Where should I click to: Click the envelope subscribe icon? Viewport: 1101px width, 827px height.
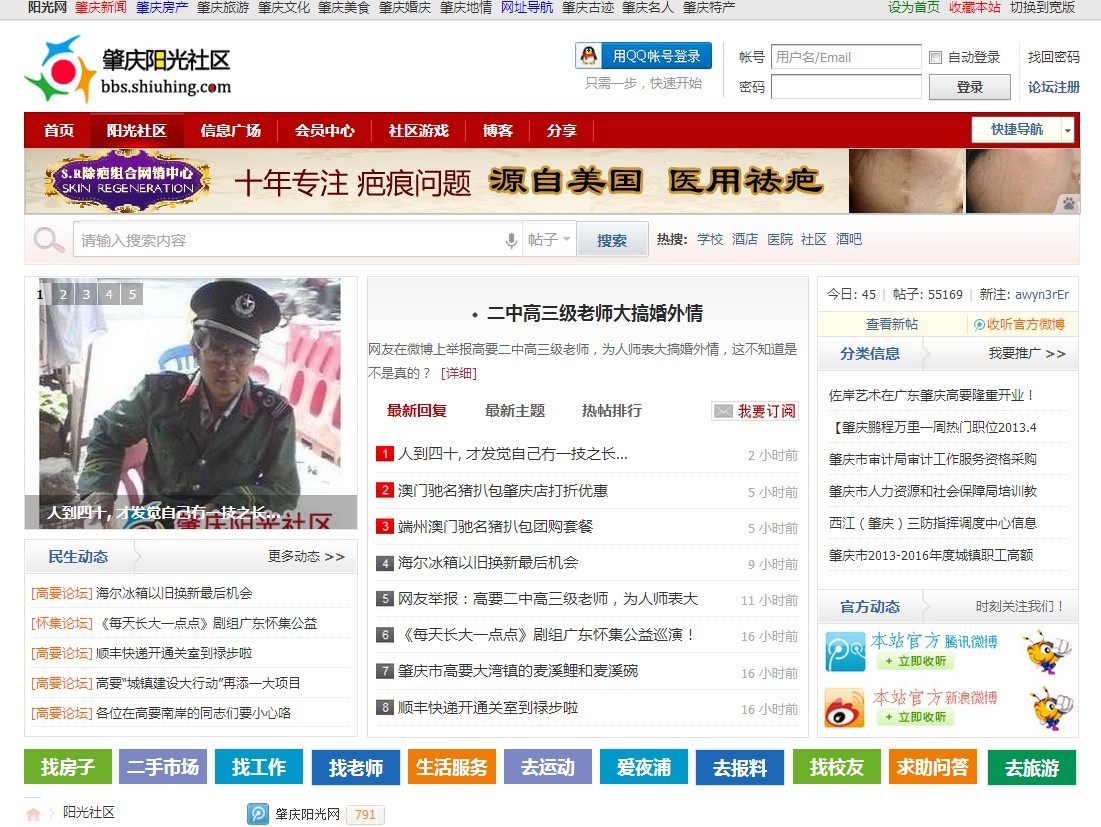[x=723, y=411]
